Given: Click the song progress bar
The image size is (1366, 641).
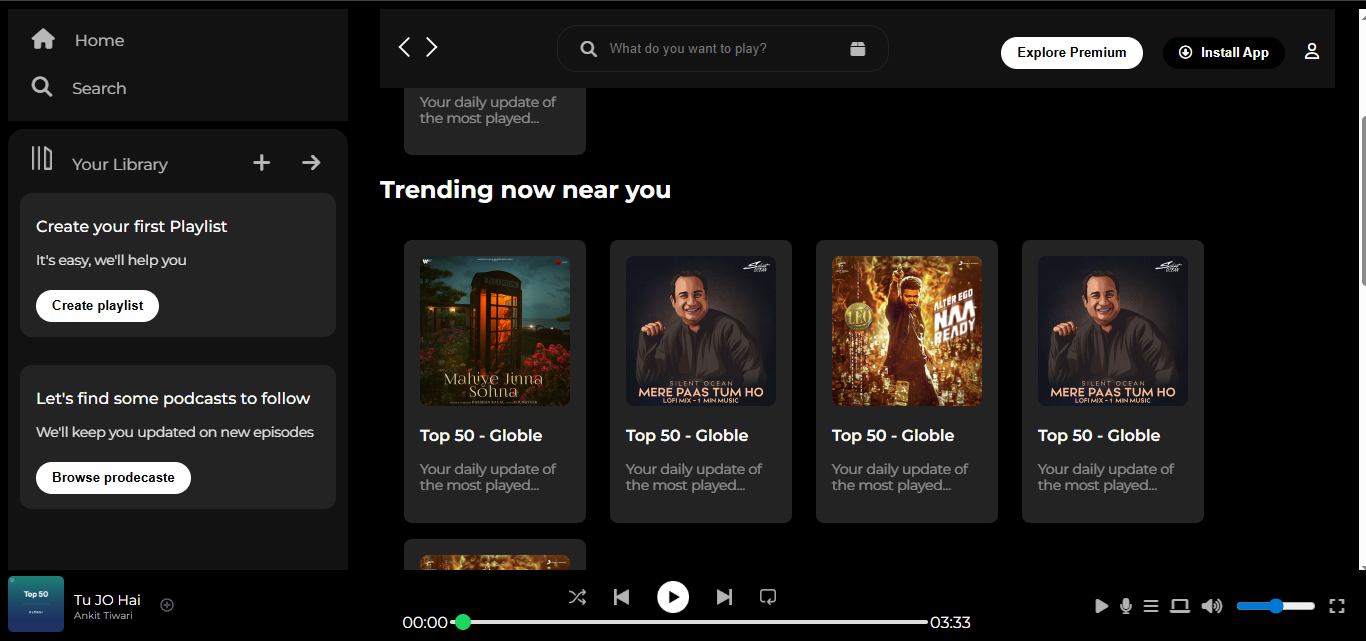Looking at the screenshot, I should tap(691, 622).
